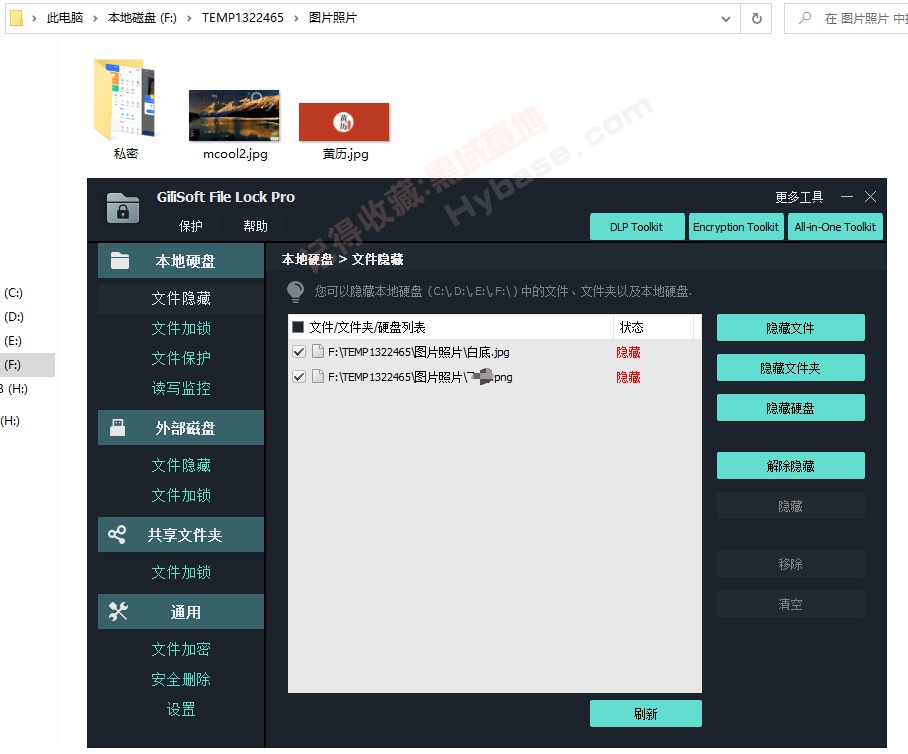Select the 私密 folder in Explorer
The height and width of the screenshot is (754, 908).
click(x=126, y=109)
